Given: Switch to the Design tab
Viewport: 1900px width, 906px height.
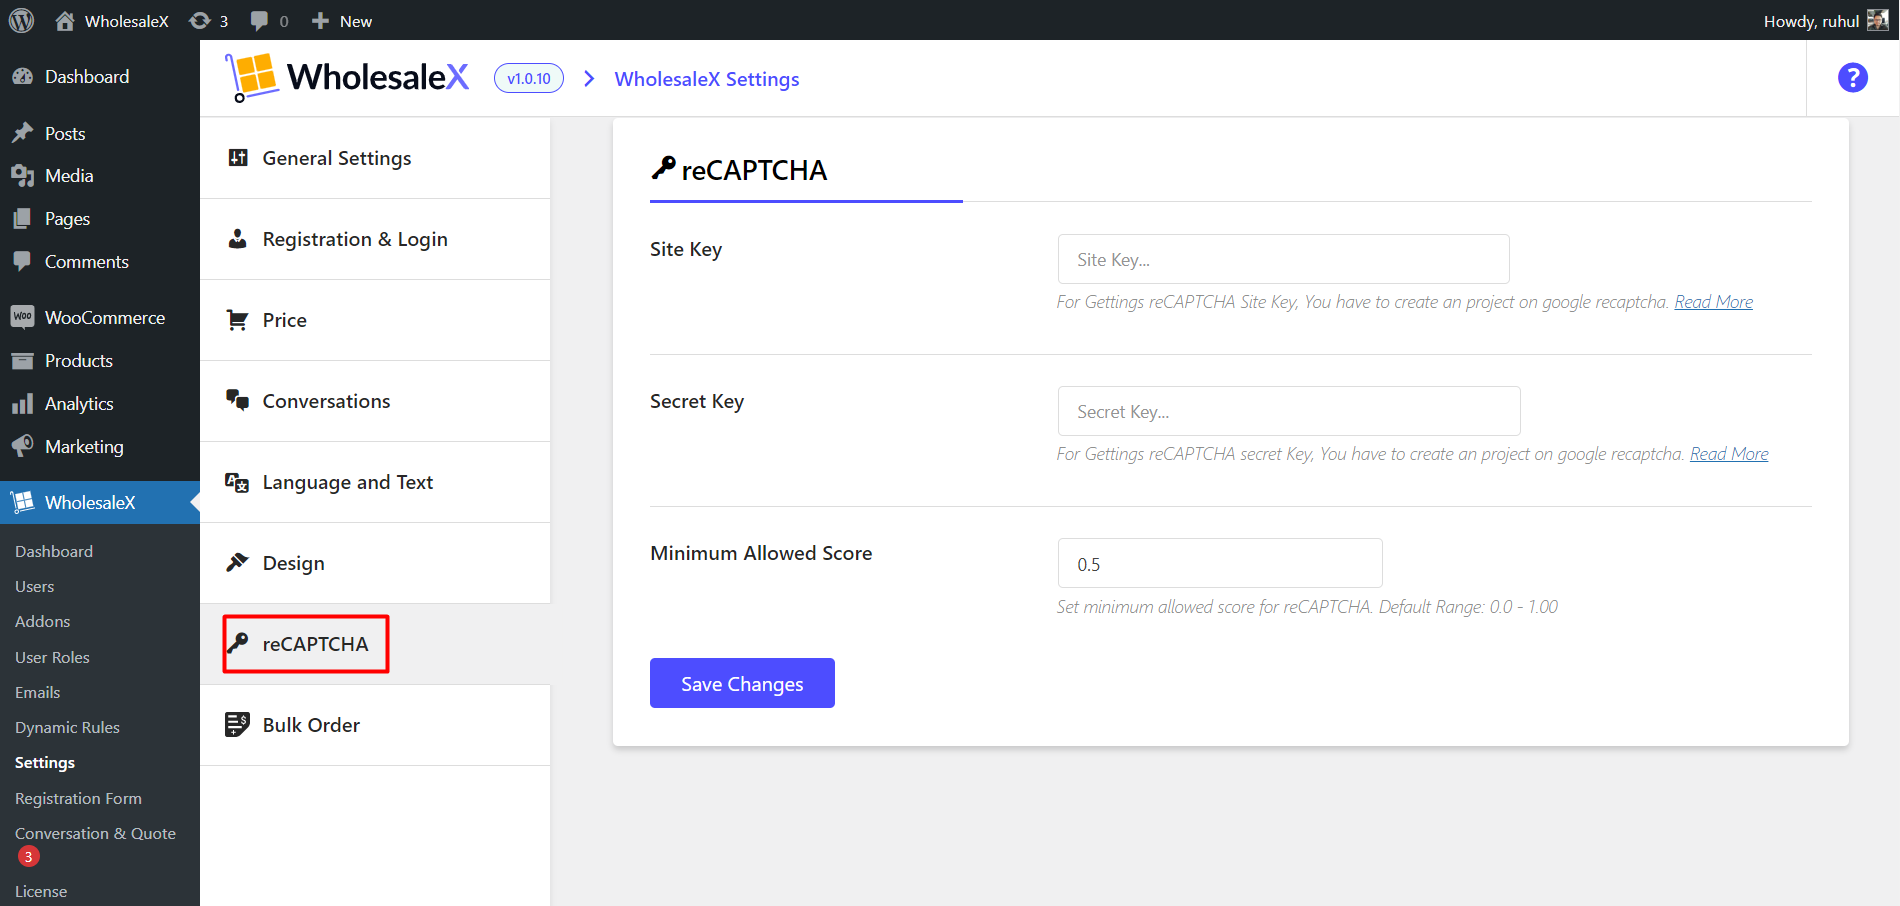Looking at the screenshot, I should [x=375, y=563].
